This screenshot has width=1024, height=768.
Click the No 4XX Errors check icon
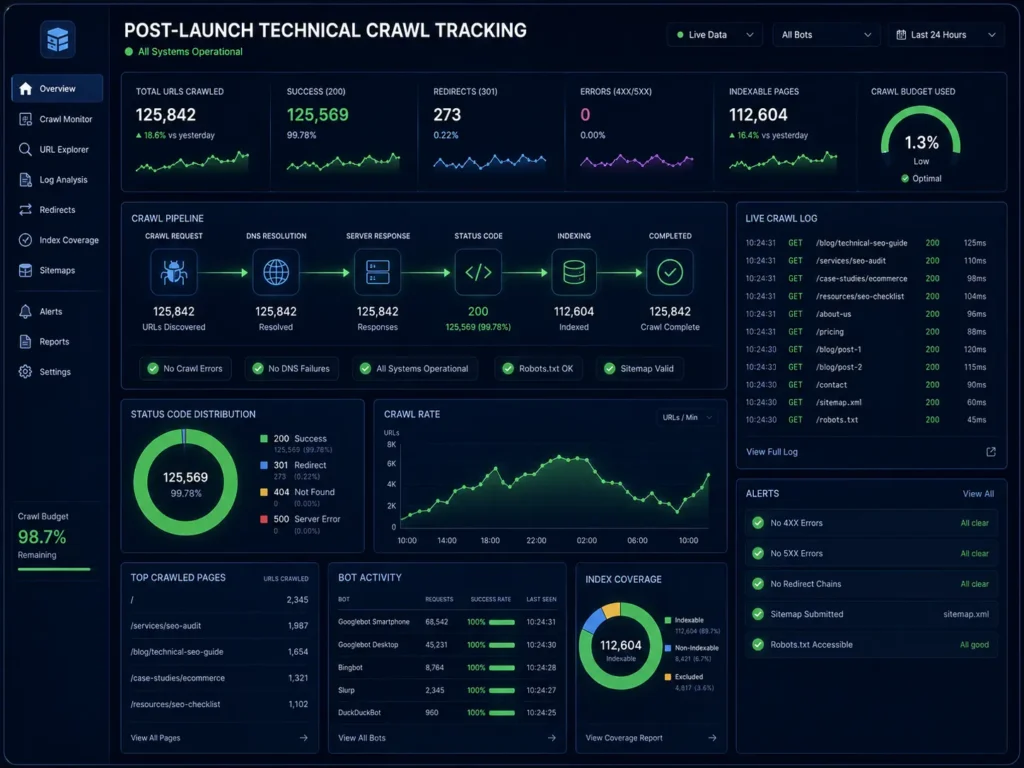pos(758,523)
